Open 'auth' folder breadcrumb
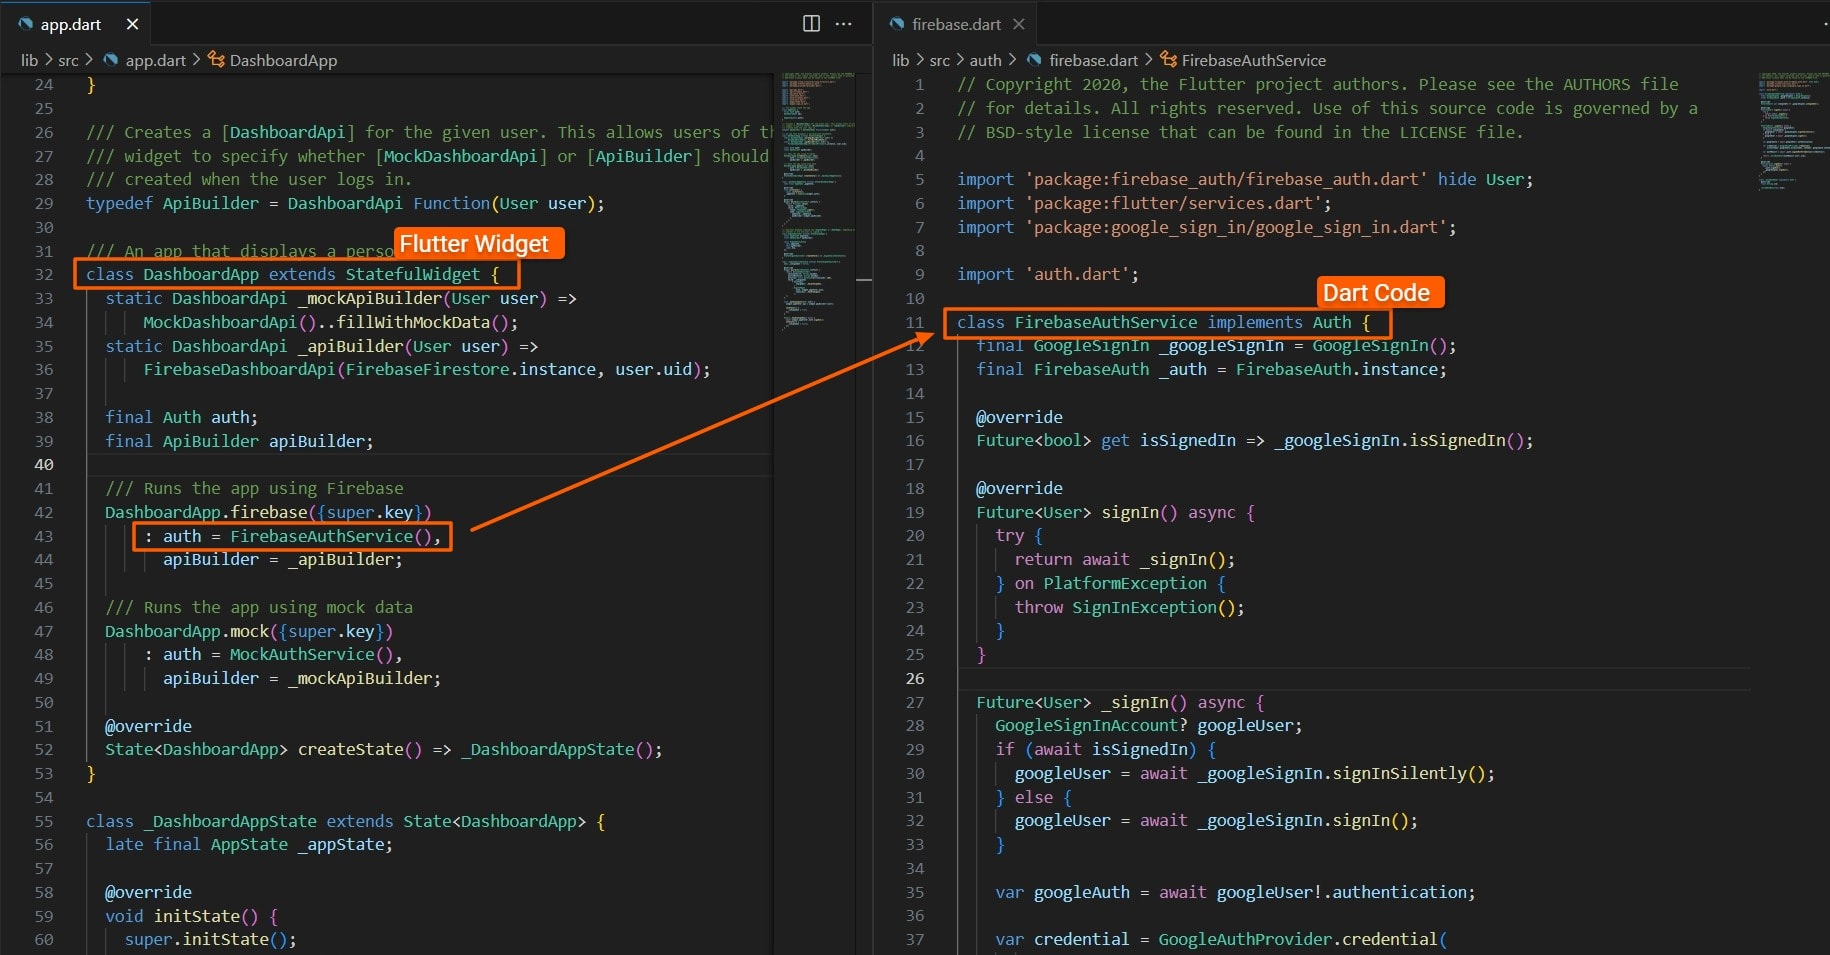 [x=985, y=60]
